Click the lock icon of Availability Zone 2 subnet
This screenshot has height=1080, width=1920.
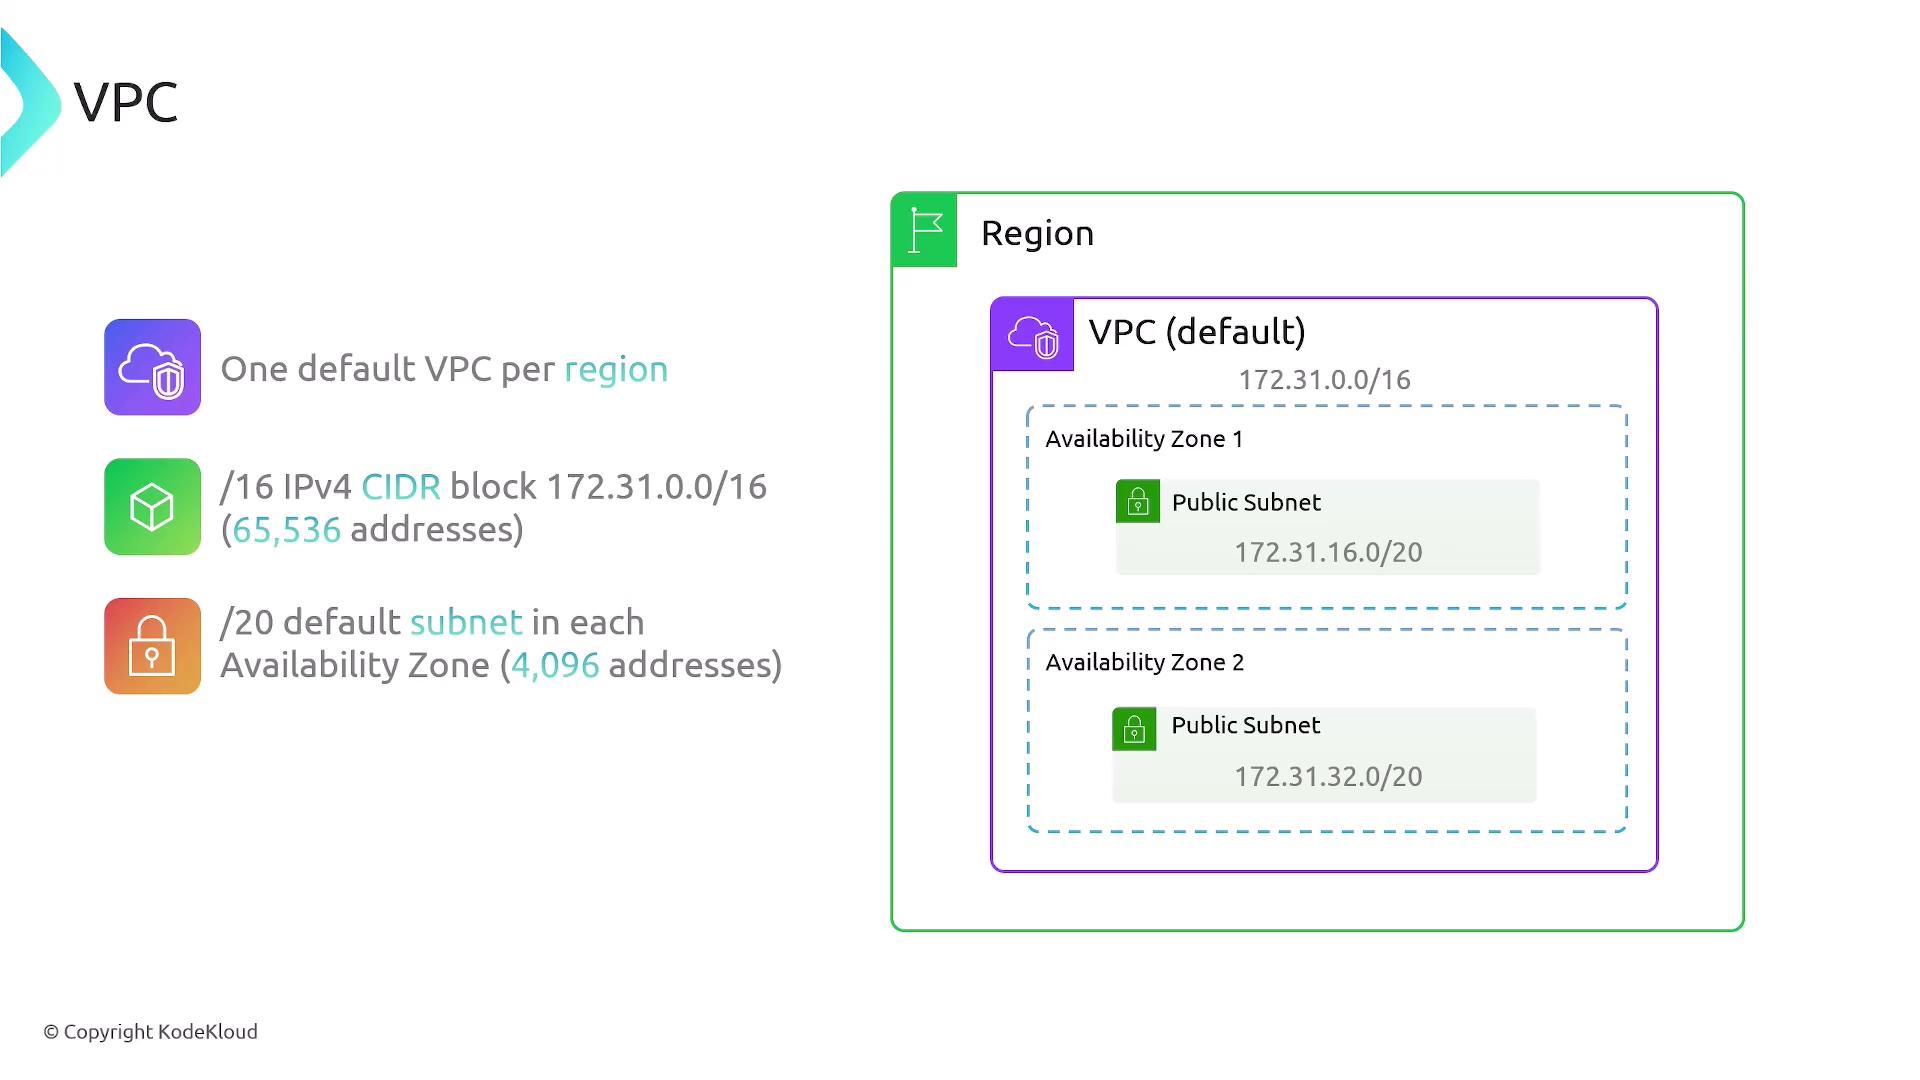1134,729
